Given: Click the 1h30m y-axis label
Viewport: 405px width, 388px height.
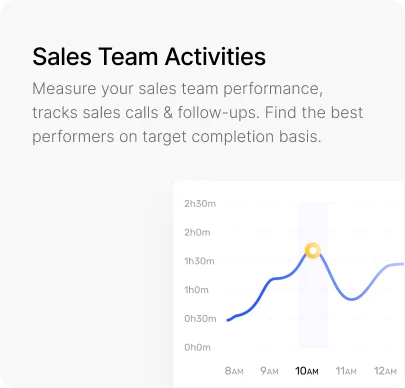Looking at the screenshot, I should pyautogui.click(x=199, y=261).
